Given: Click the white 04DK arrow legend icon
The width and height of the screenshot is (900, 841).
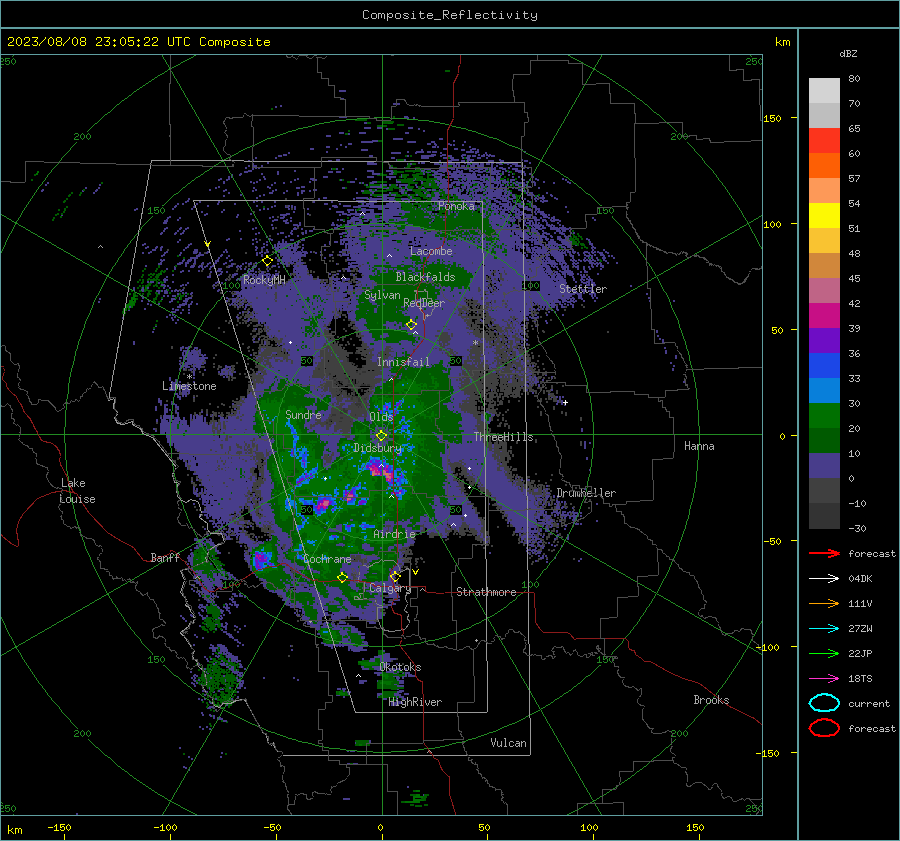Looking at the screenshot, I should tap(824, 578).
